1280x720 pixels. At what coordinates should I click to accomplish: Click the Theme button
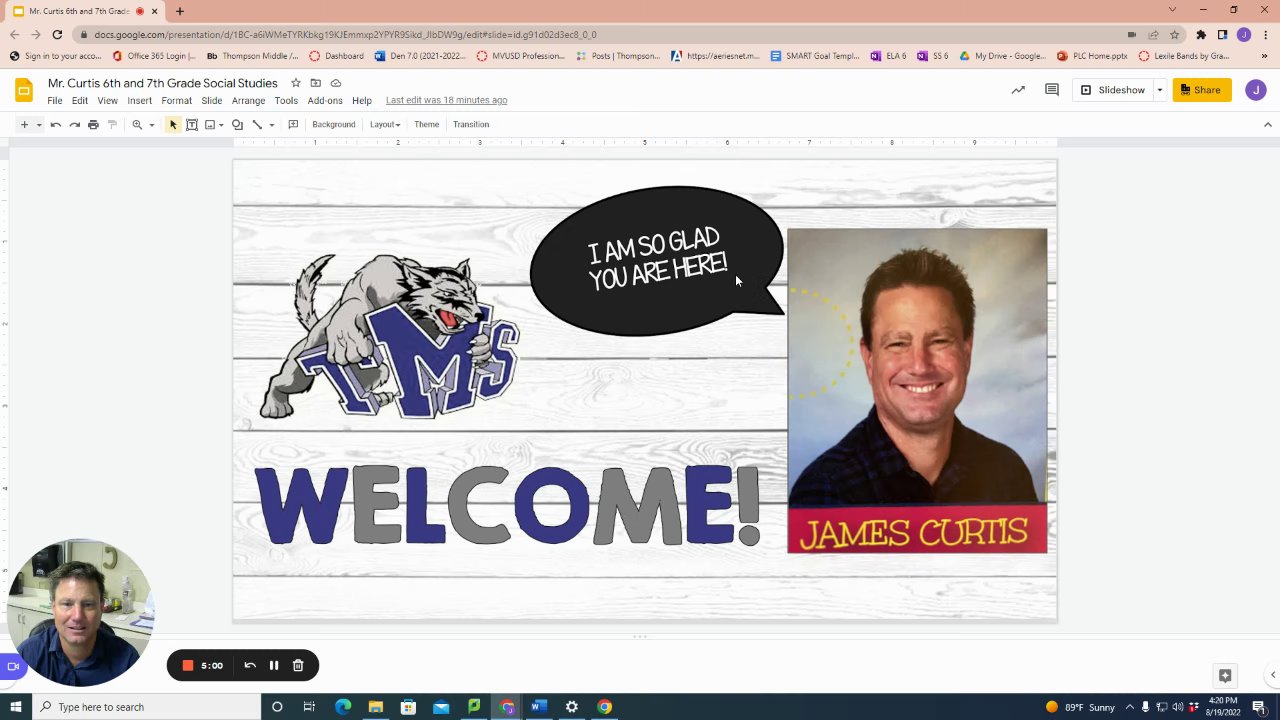click(427, 125)
